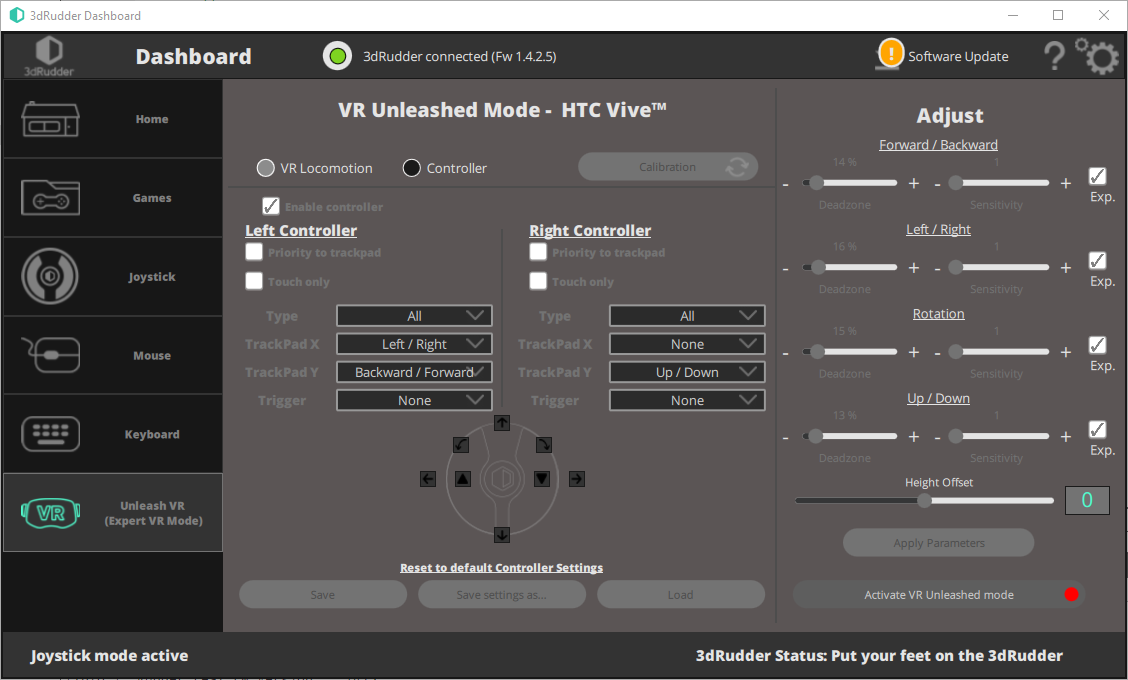Click the up arrow on rudder diagram
1128x680 pixels.
(x=502, y=423)
